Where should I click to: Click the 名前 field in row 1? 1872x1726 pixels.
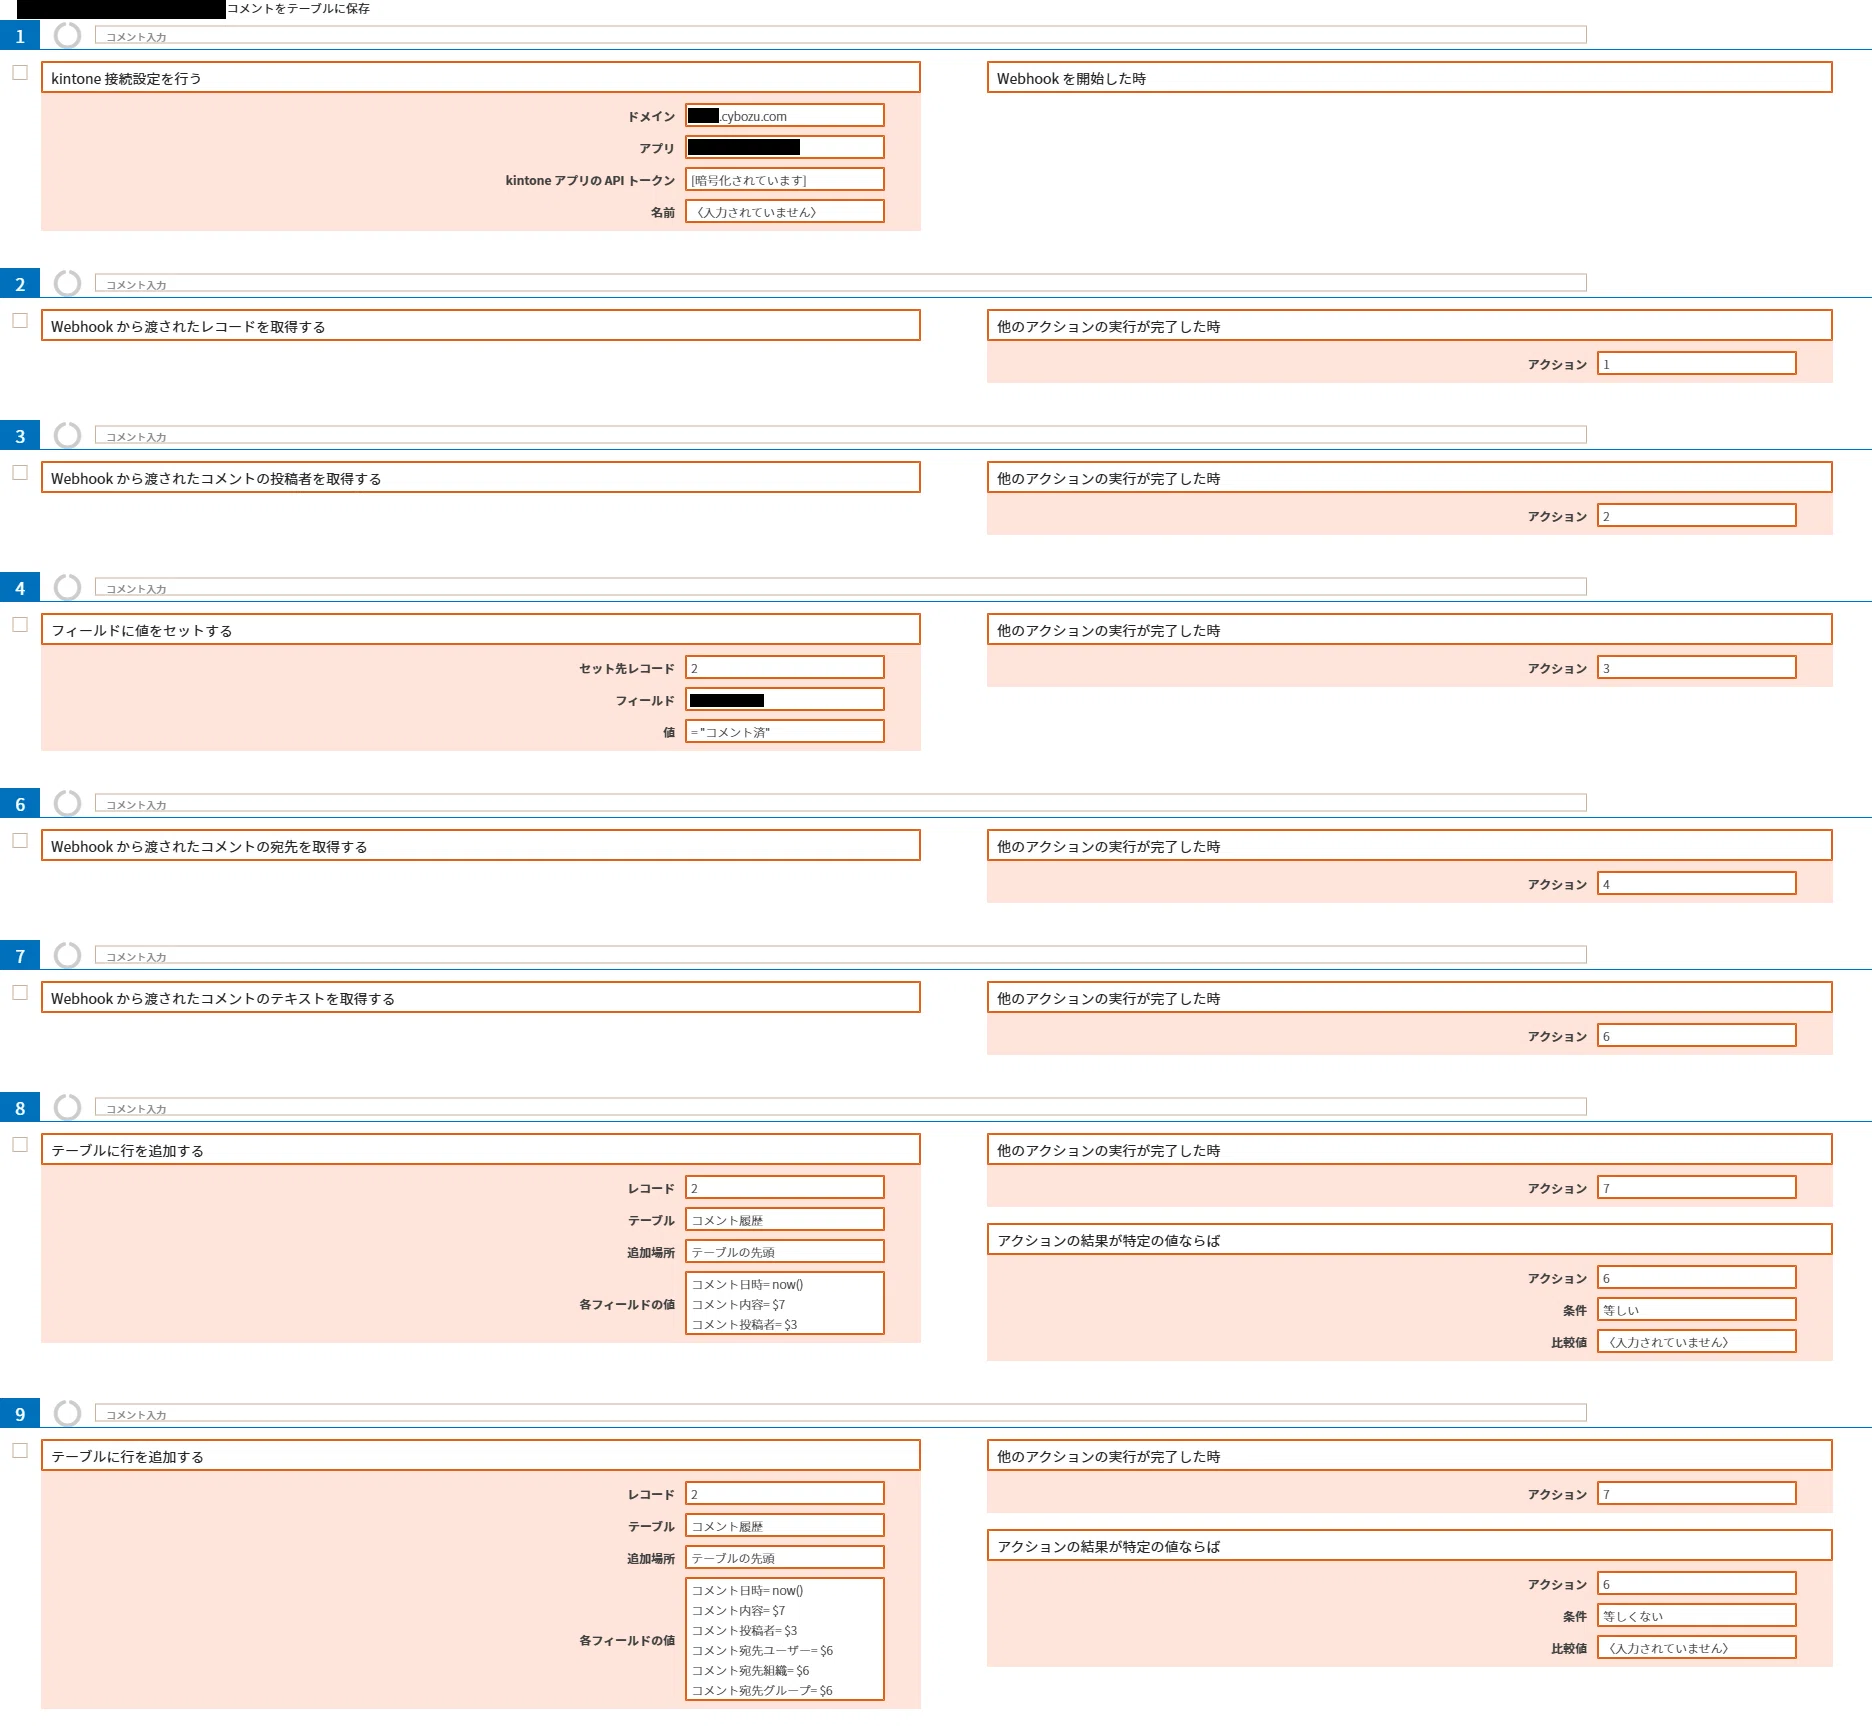pos(785,212)
